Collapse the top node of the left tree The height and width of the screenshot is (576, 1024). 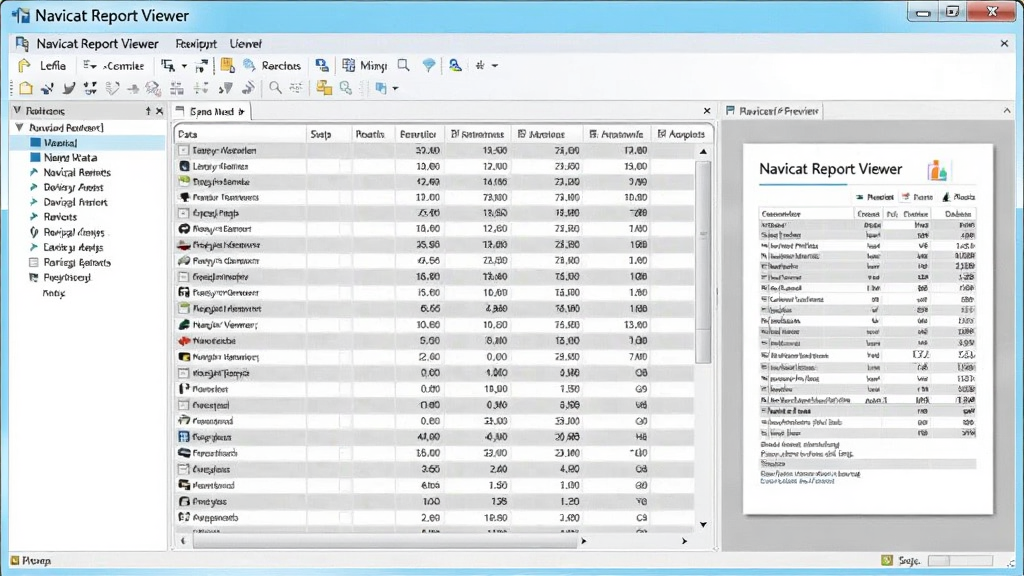[x=20, y=127]
